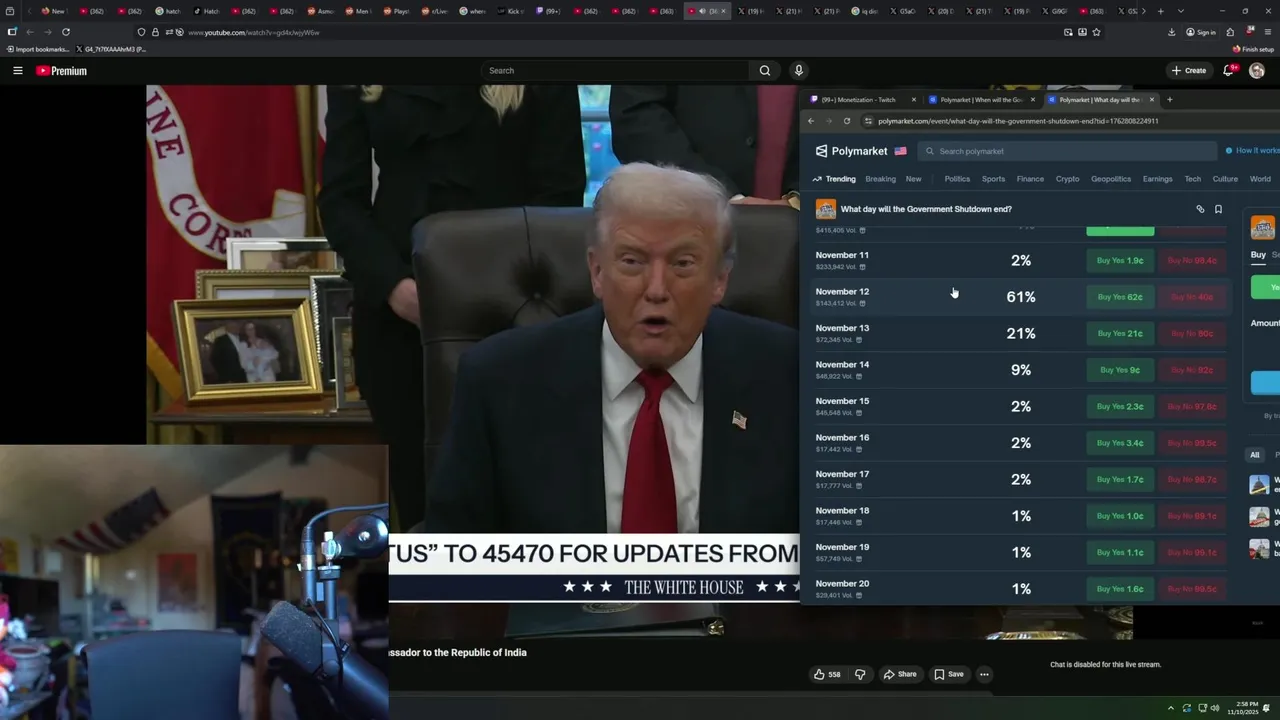Go back in the Polymarket browser window
The width and height of the screenshot is (1280, 720).
click(x=811, y=121)
